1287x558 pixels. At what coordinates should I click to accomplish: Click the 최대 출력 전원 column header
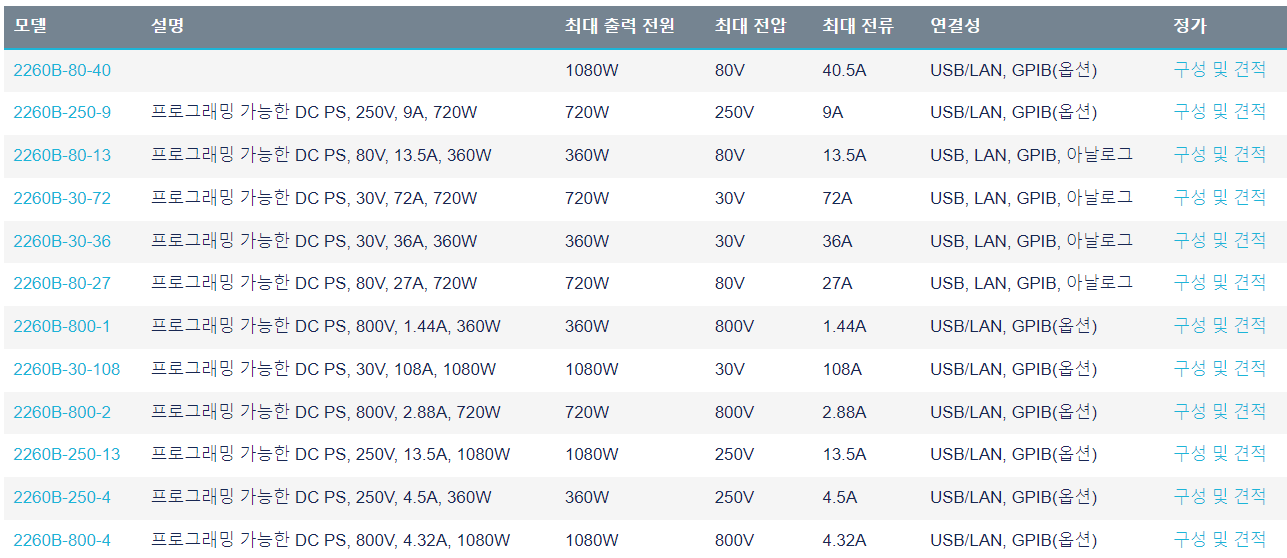click(x=619, y=26)
